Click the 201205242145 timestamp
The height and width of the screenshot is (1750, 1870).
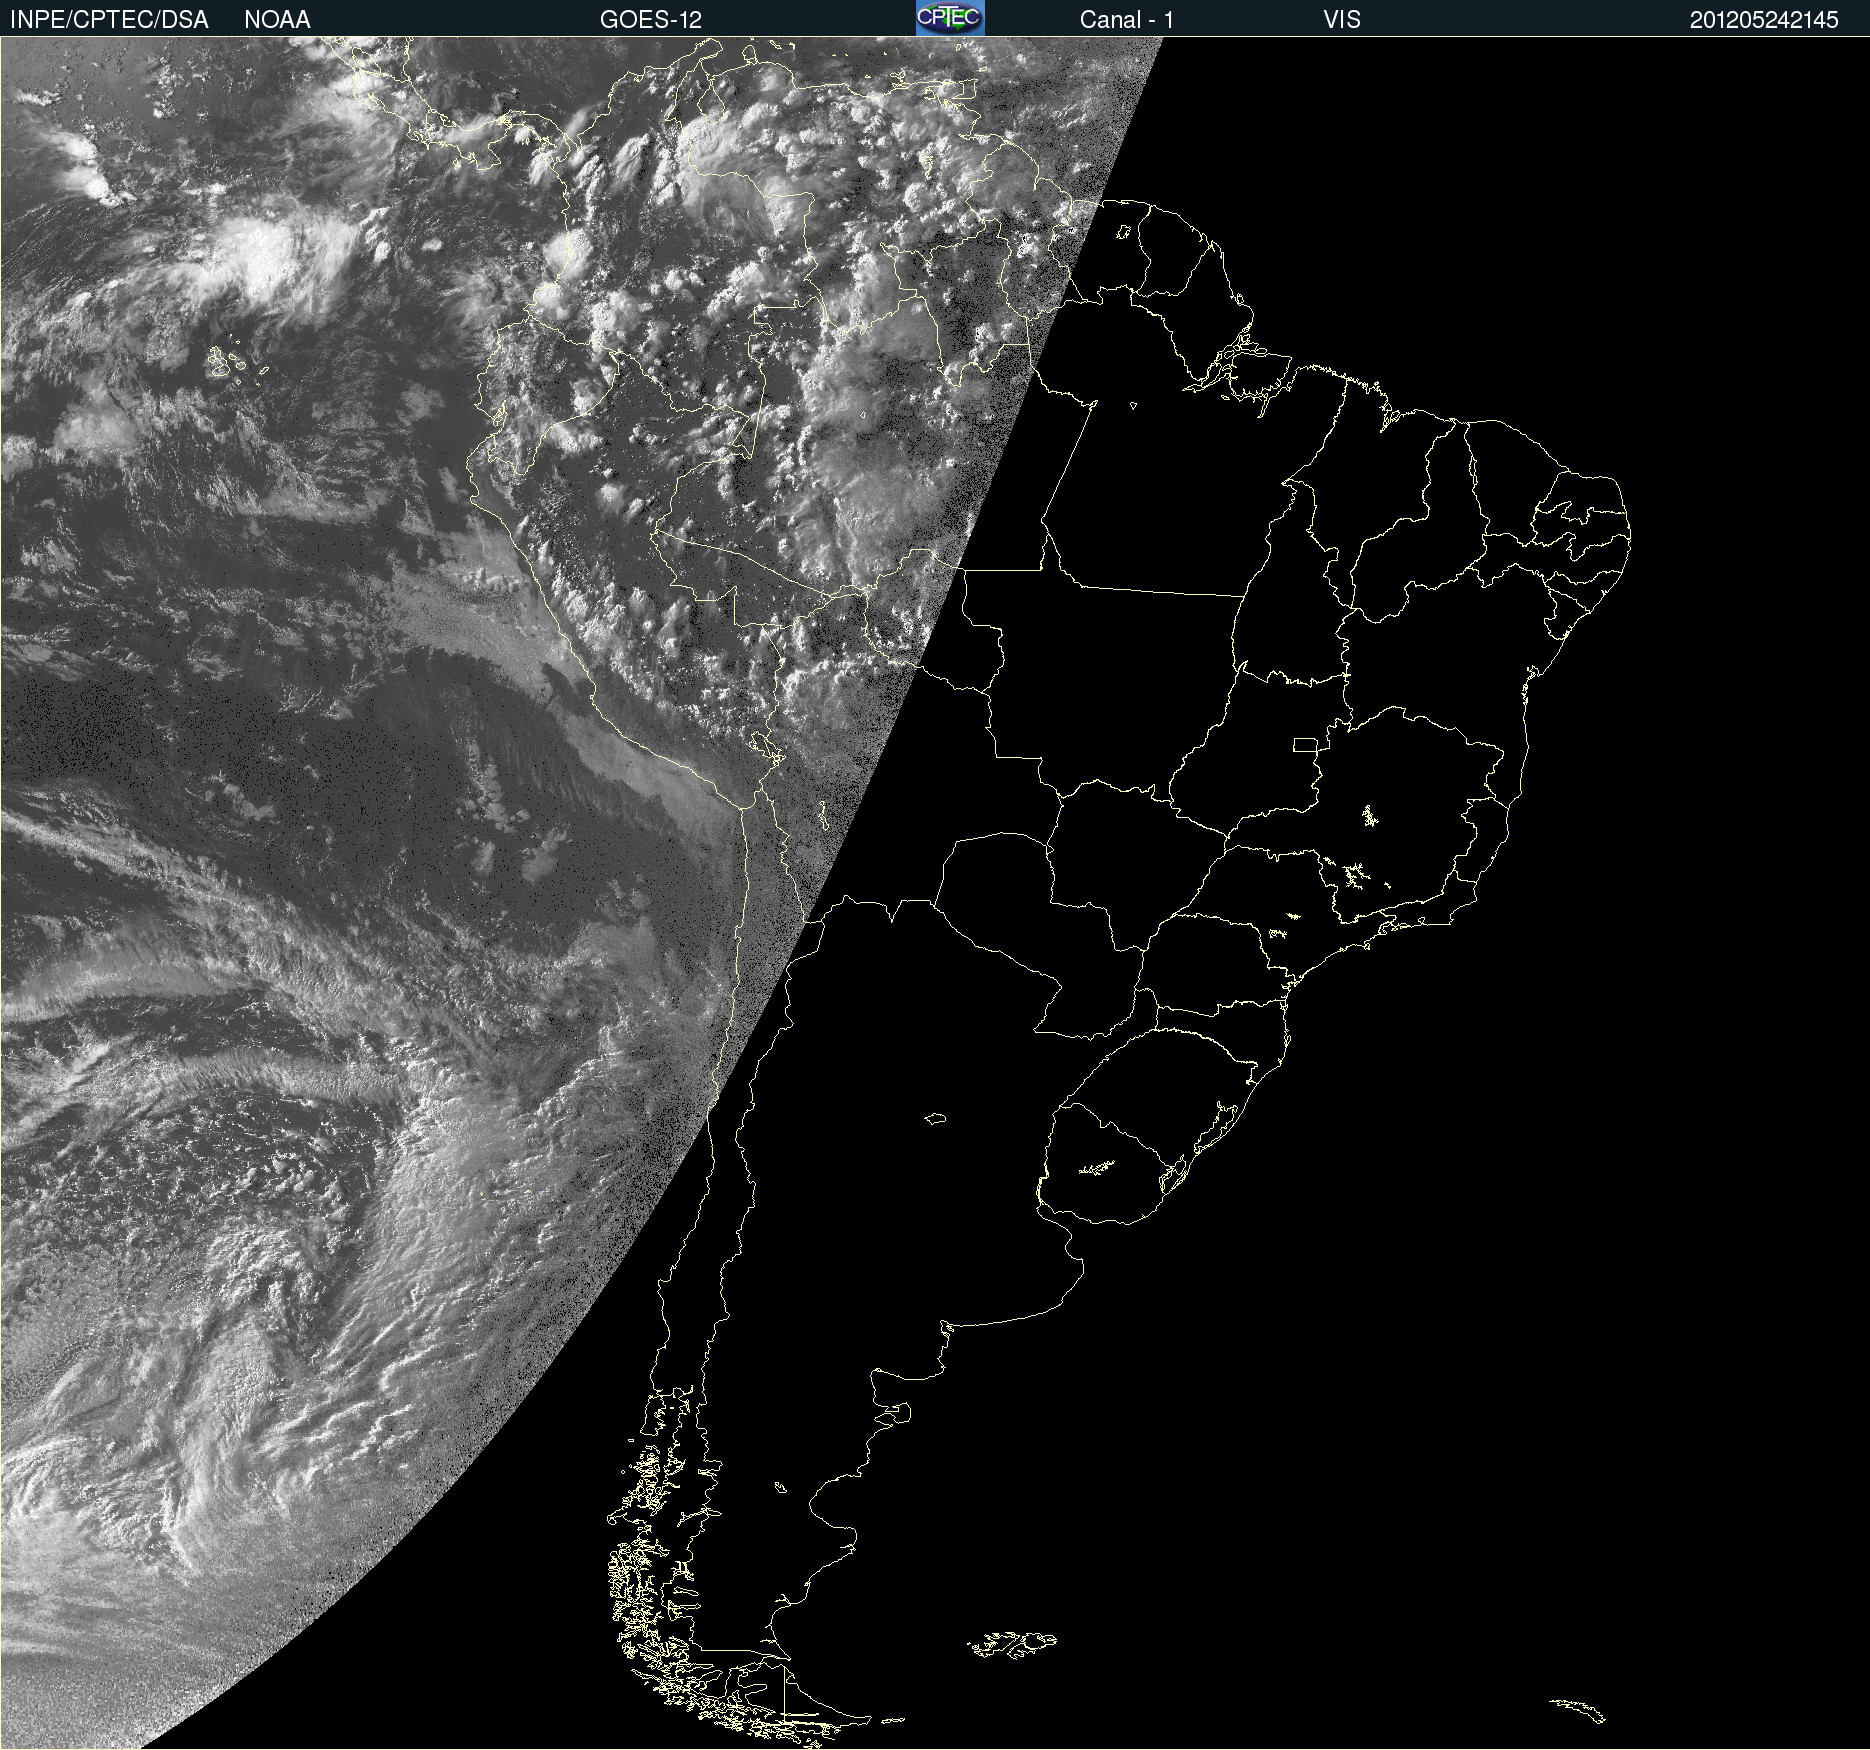(x=1764, y=20)
